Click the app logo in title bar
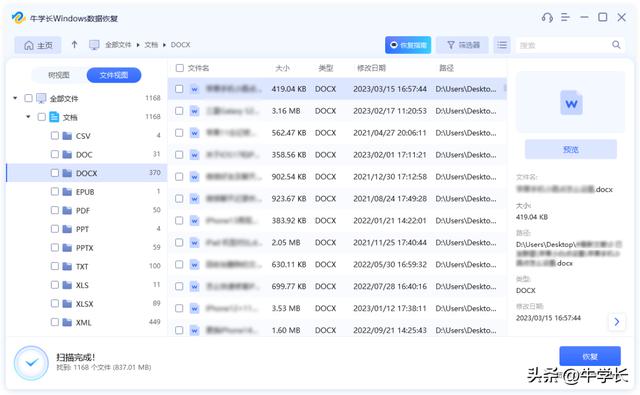Screen dimensions: 640x395 coord(18,18)
